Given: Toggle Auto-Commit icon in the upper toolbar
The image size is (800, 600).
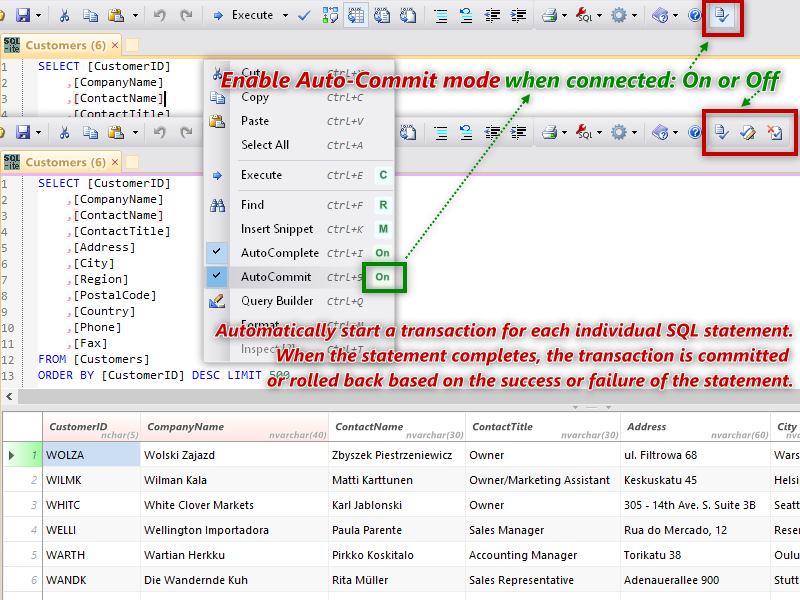Looking at the screenshot, I should click(x=722, y=15).
